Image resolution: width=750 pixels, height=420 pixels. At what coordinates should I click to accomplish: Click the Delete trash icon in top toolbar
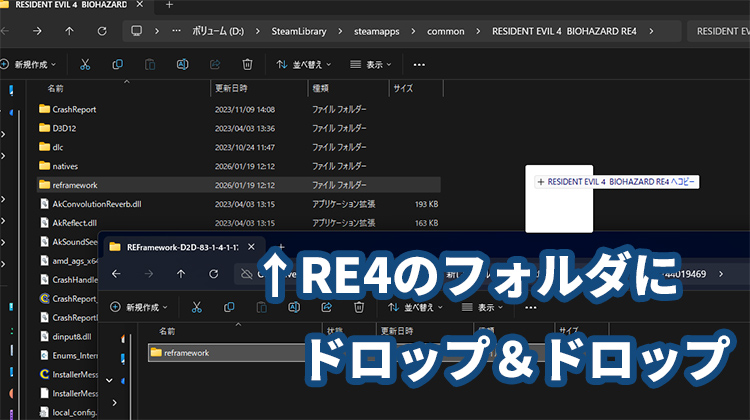[x=247, y=64]
